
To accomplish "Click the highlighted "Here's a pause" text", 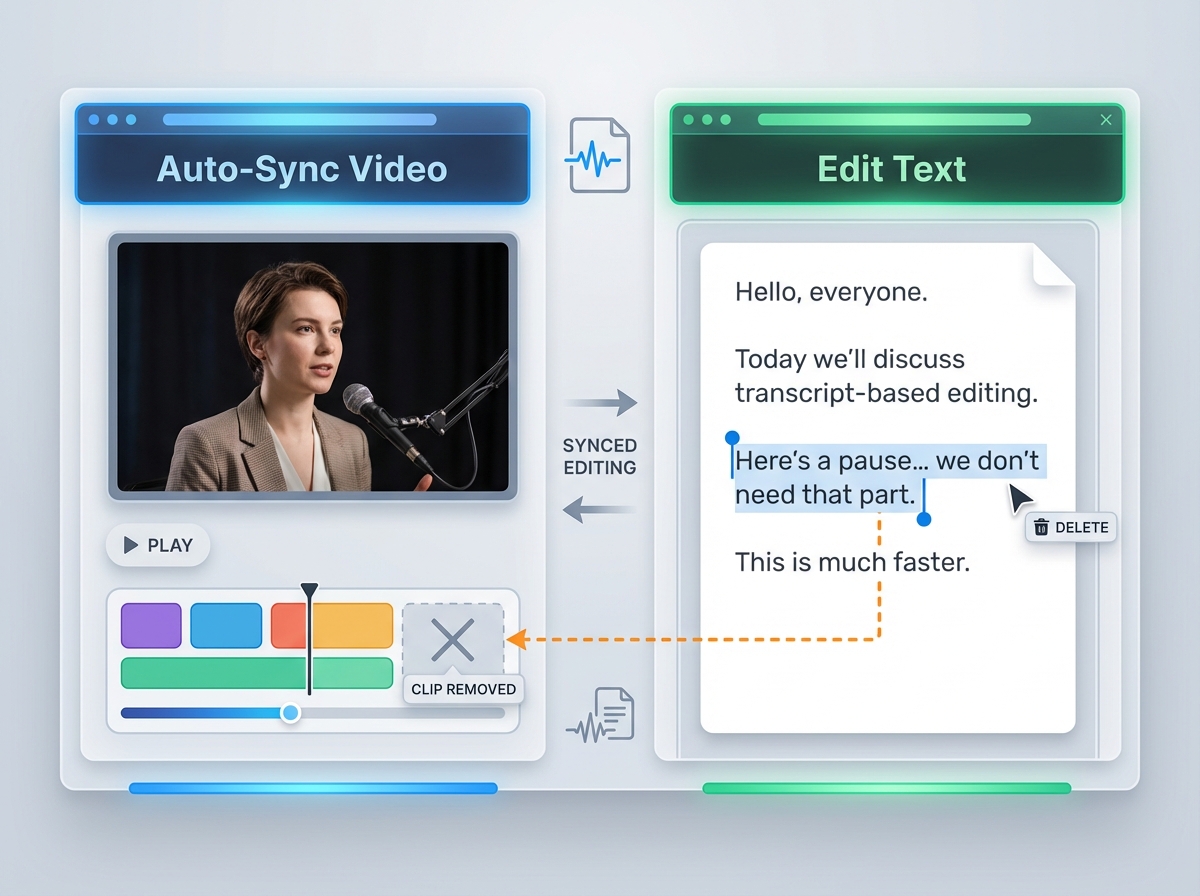I will coord(886,463).
